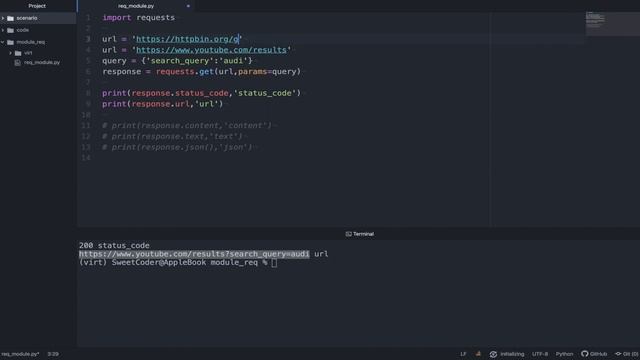Screen dimensions: 640x360
Task: Click the orange warning icon in the status bar
Action: pos(478,354)
